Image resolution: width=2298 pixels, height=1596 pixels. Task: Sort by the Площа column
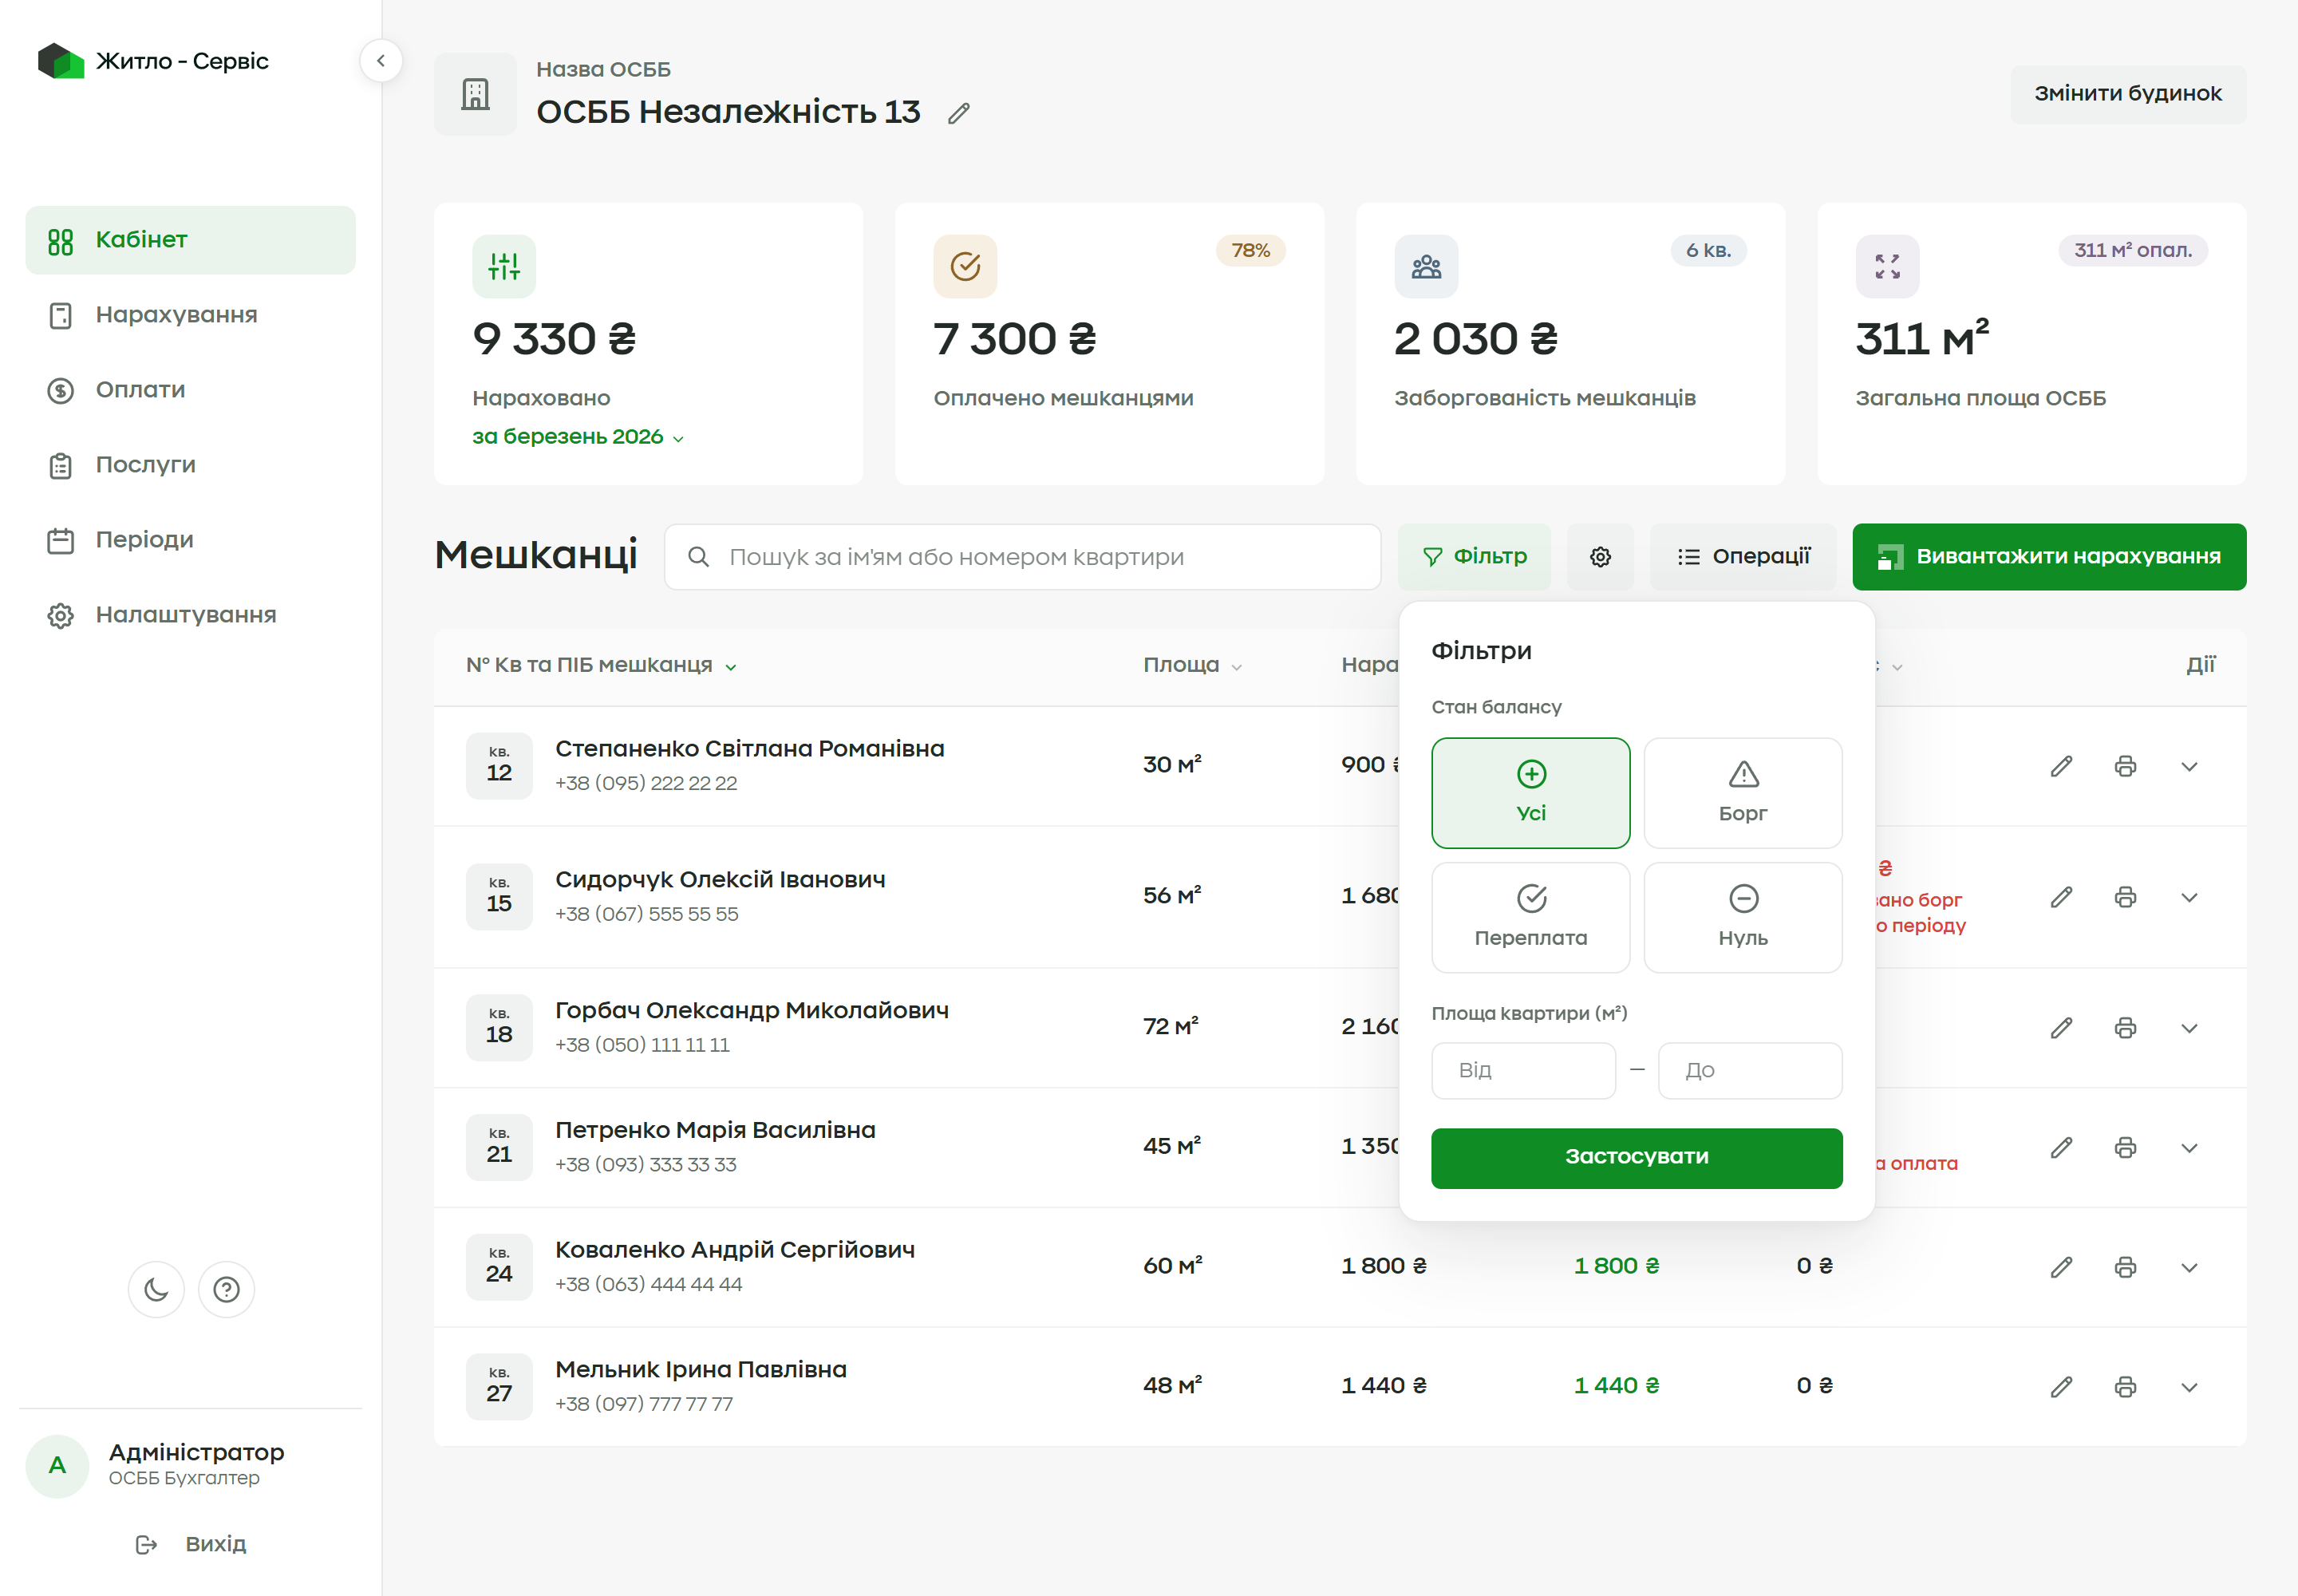(1192, 665)
